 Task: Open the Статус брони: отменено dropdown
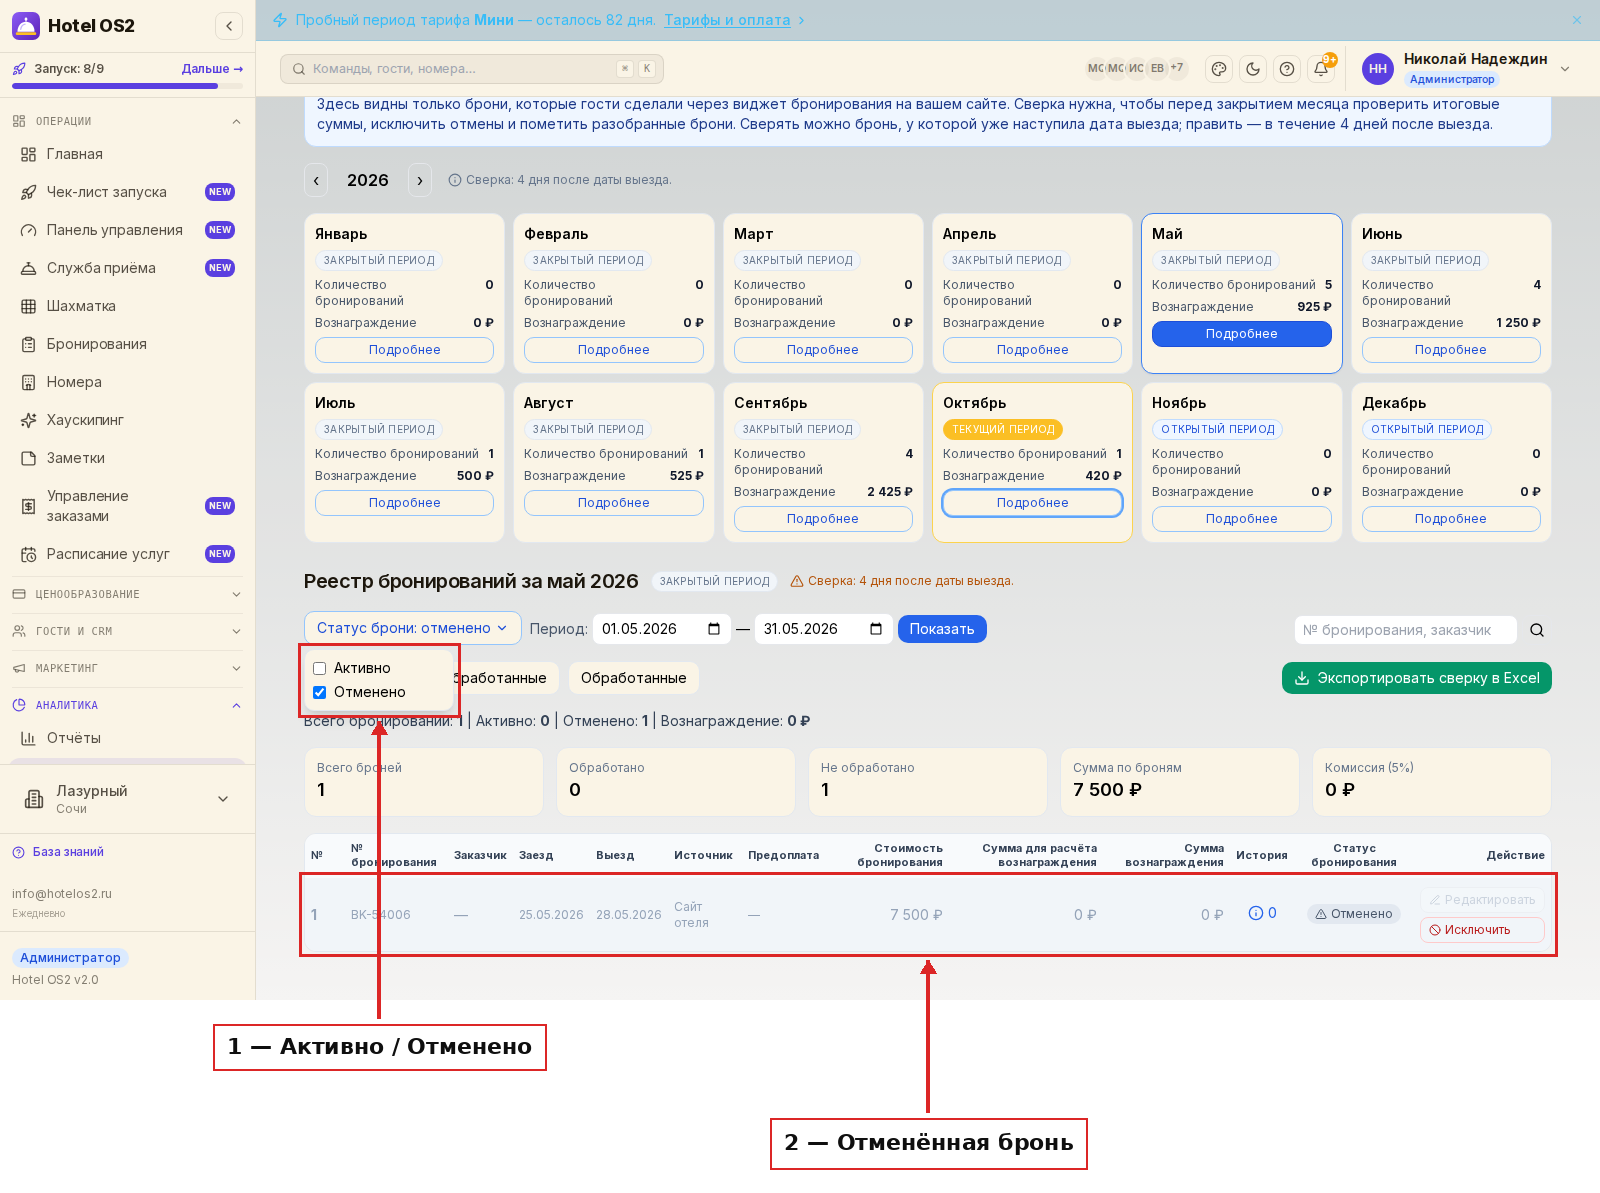point(413,628)
